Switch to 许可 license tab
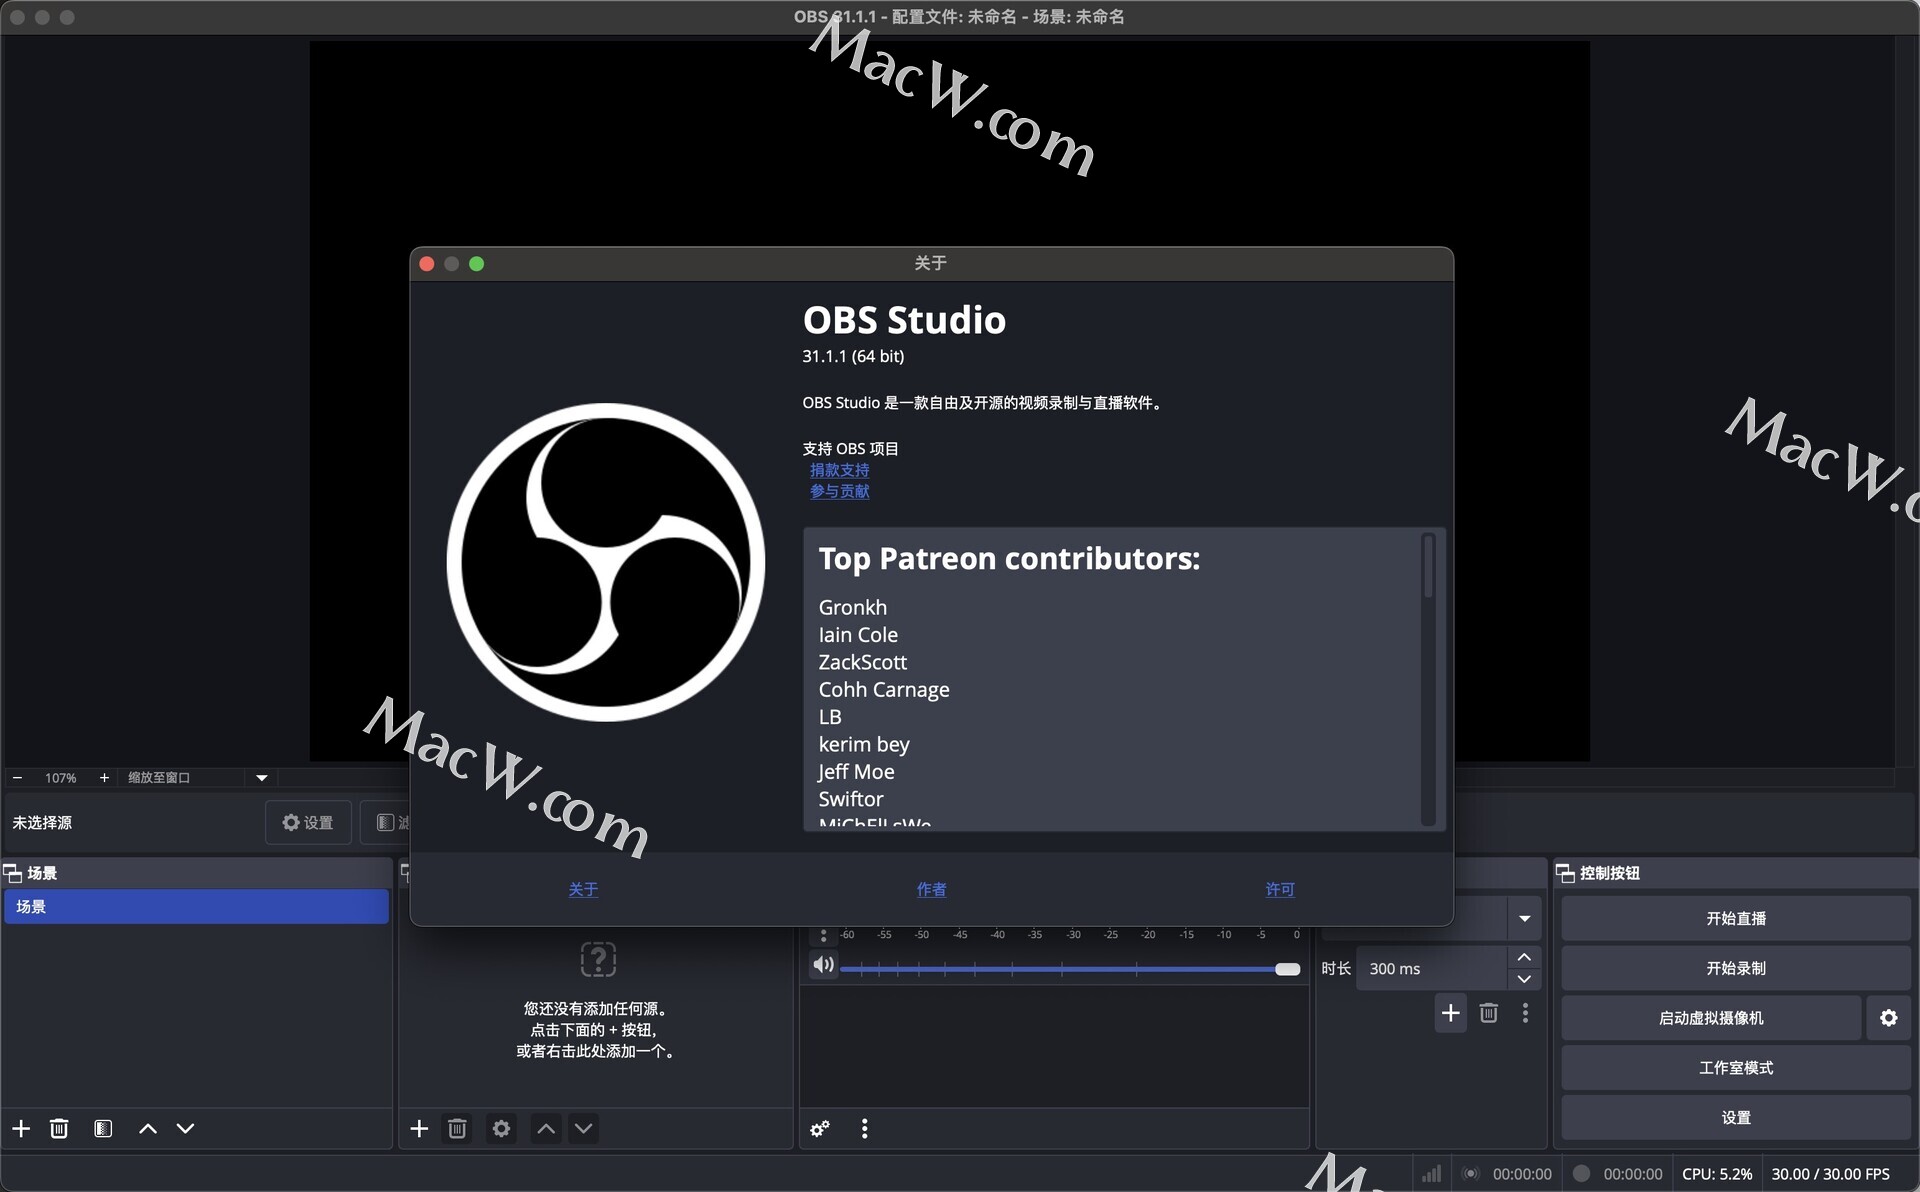Screen dimensions: 1920x1192 (x=1279, y=889)
